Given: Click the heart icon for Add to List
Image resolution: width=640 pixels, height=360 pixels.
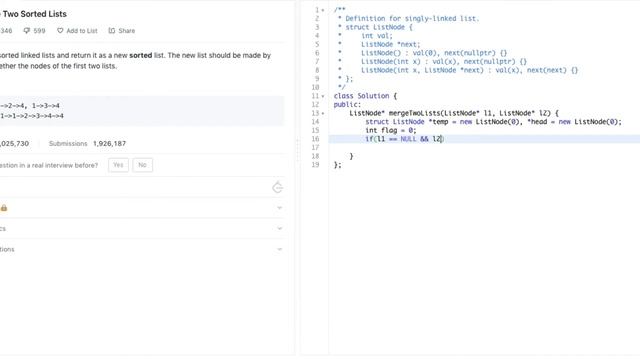Looking at the screenshot, I should click(x=60, y=31).
